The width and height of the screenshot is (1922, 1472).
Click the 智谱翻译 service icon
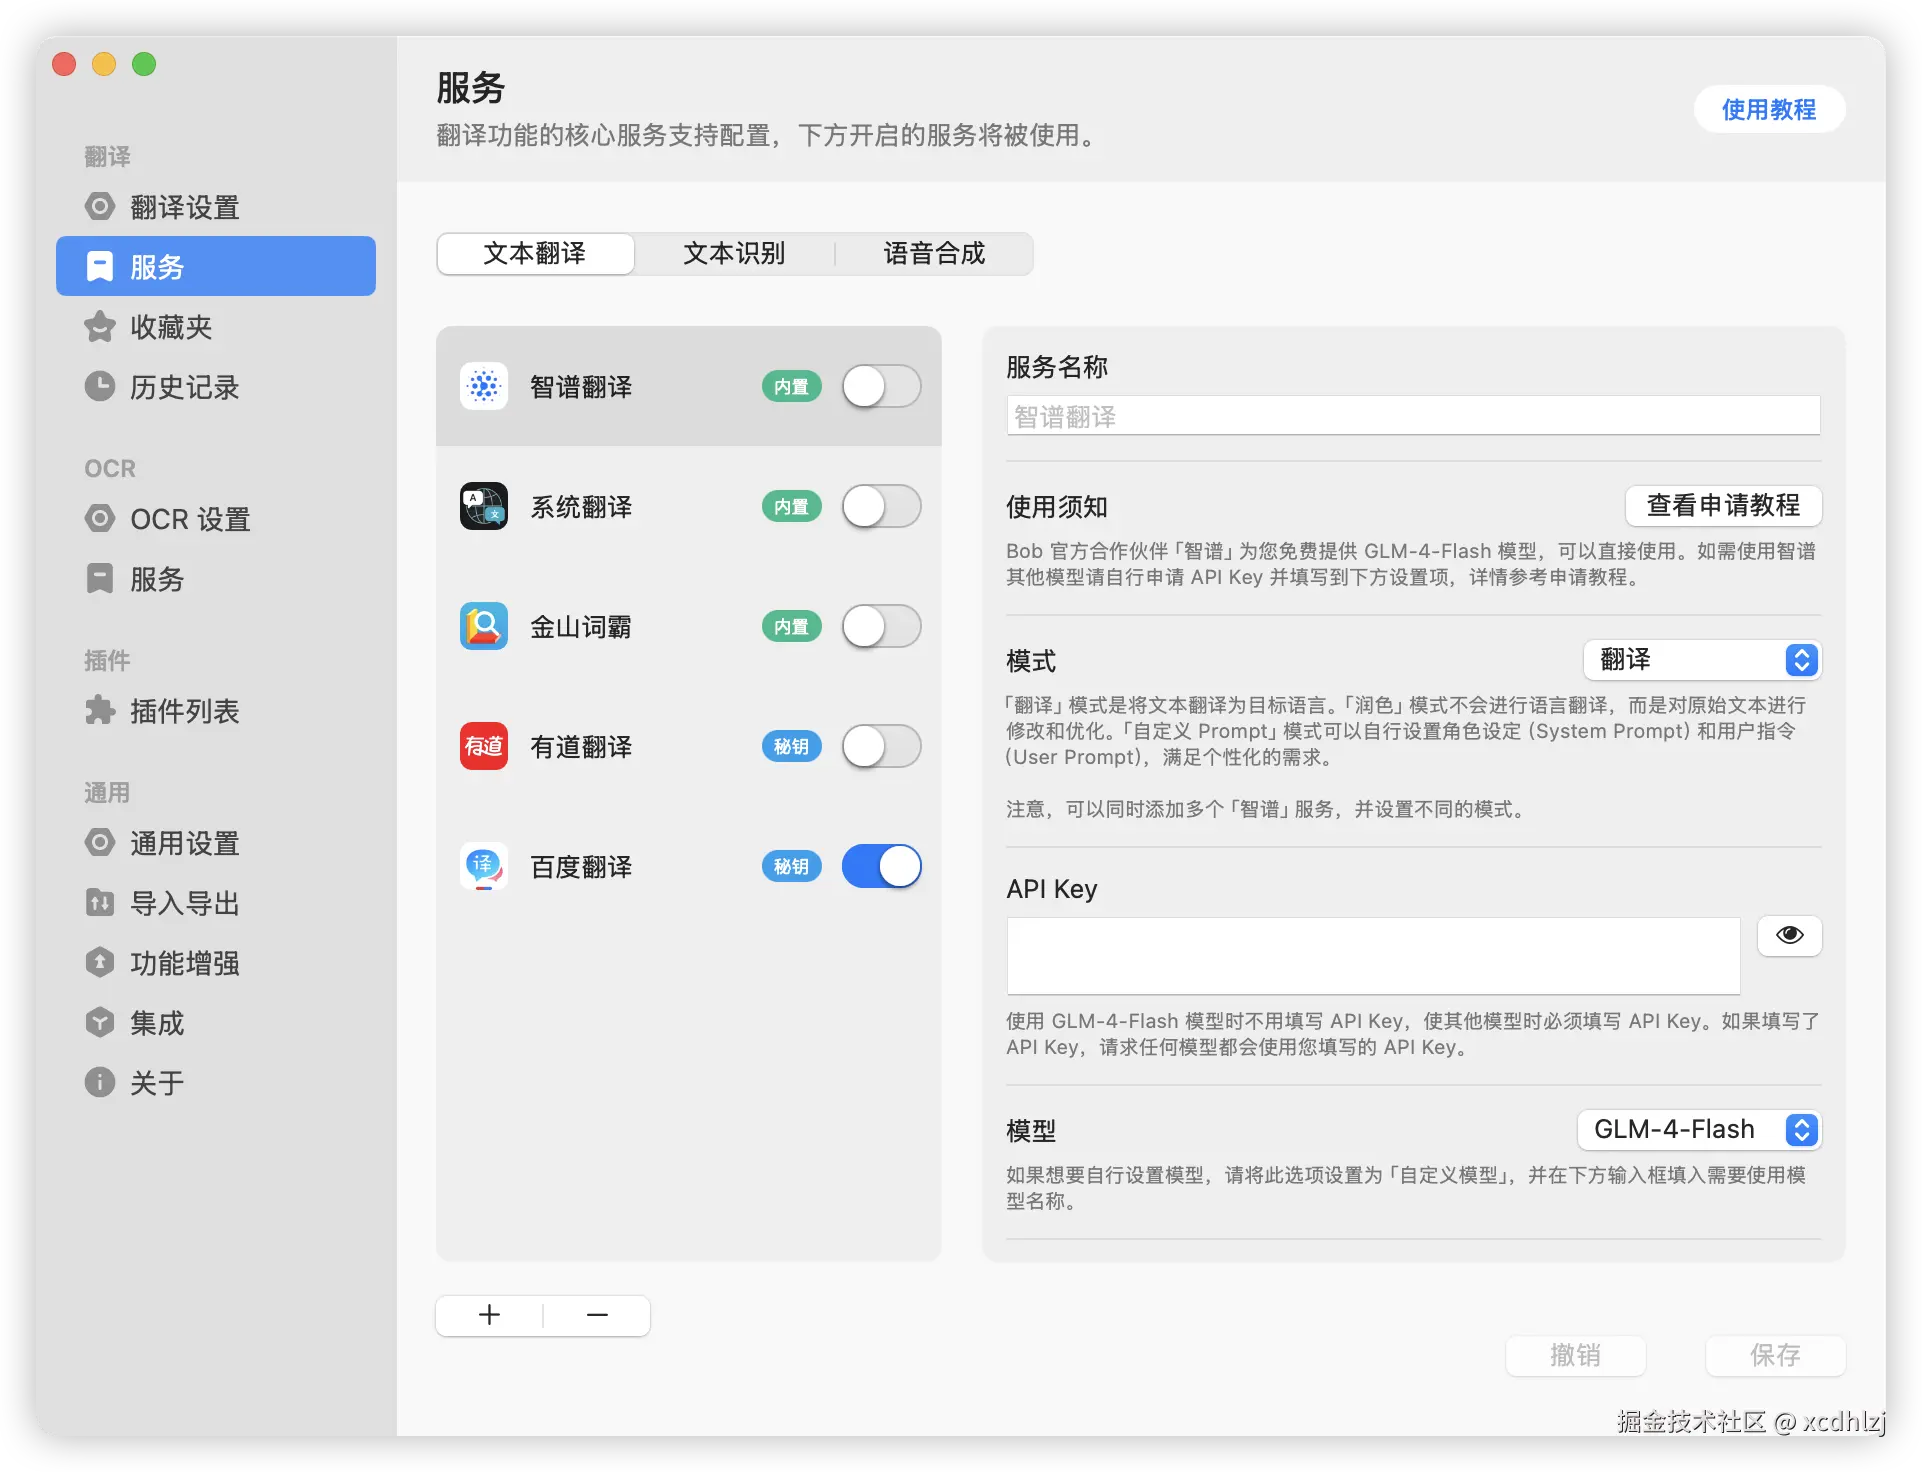coord(484,386)
